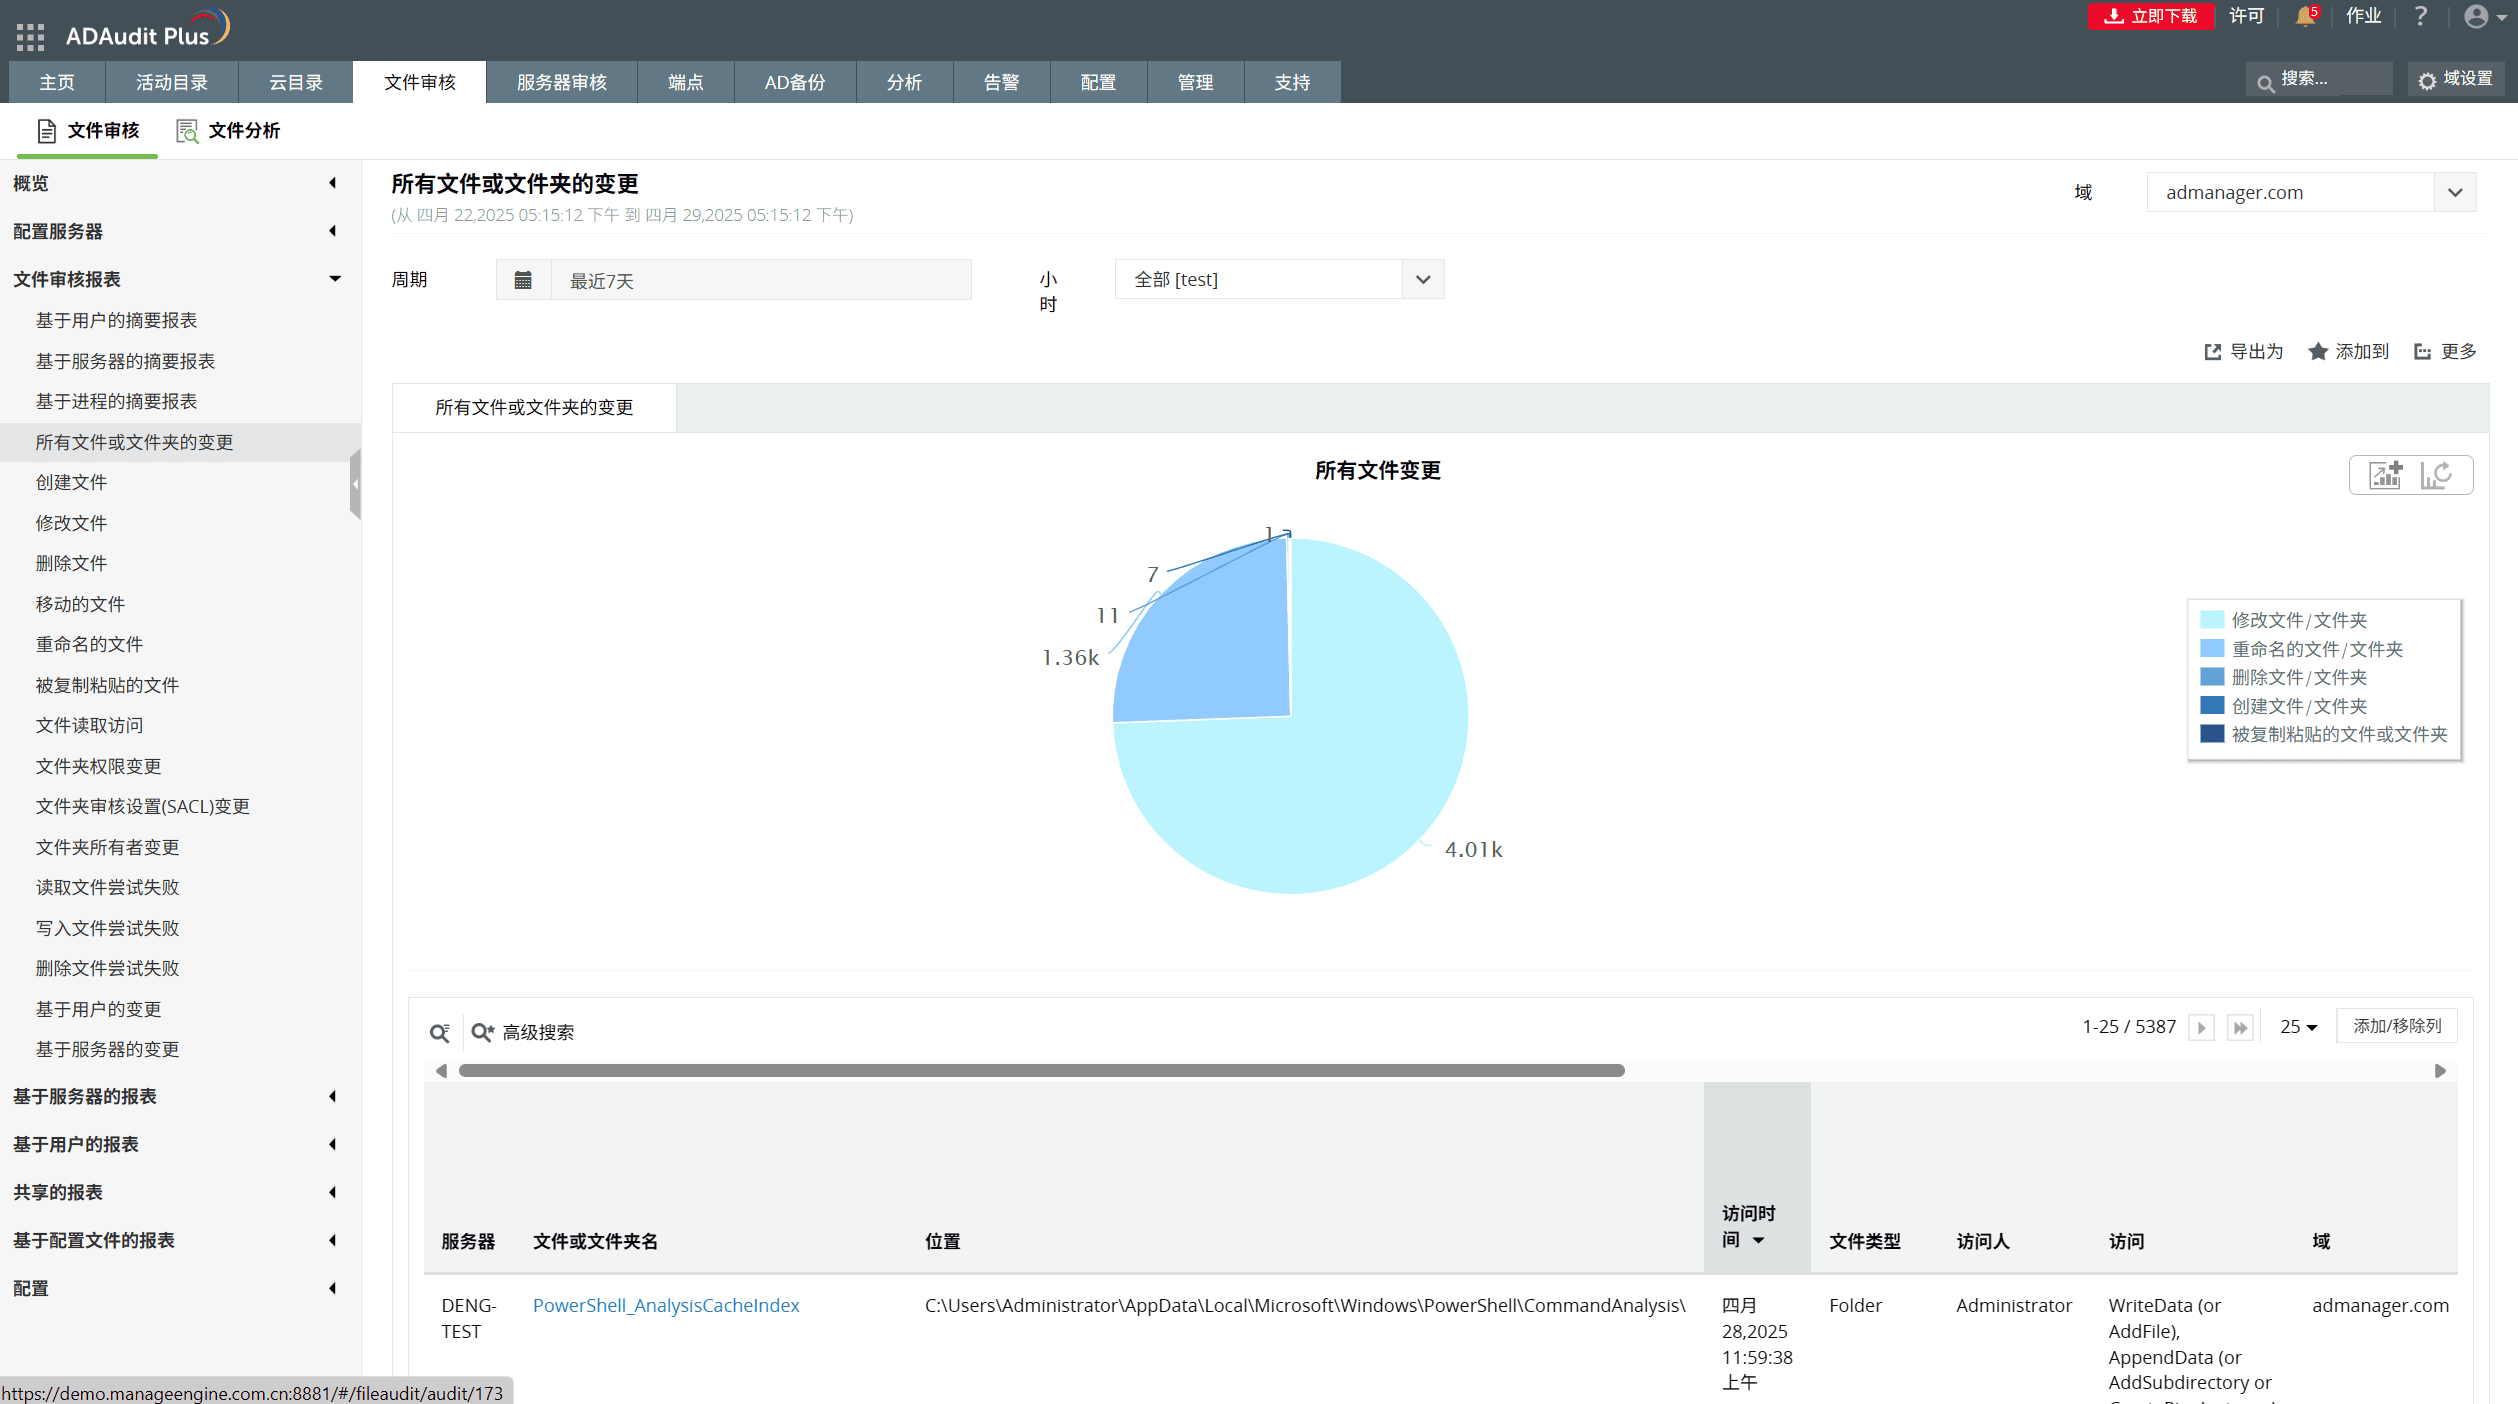The image size is (2518, 1404).
Task: Open the calendar period picker icon
Action: pyautogui.click(x=523, y=280)
